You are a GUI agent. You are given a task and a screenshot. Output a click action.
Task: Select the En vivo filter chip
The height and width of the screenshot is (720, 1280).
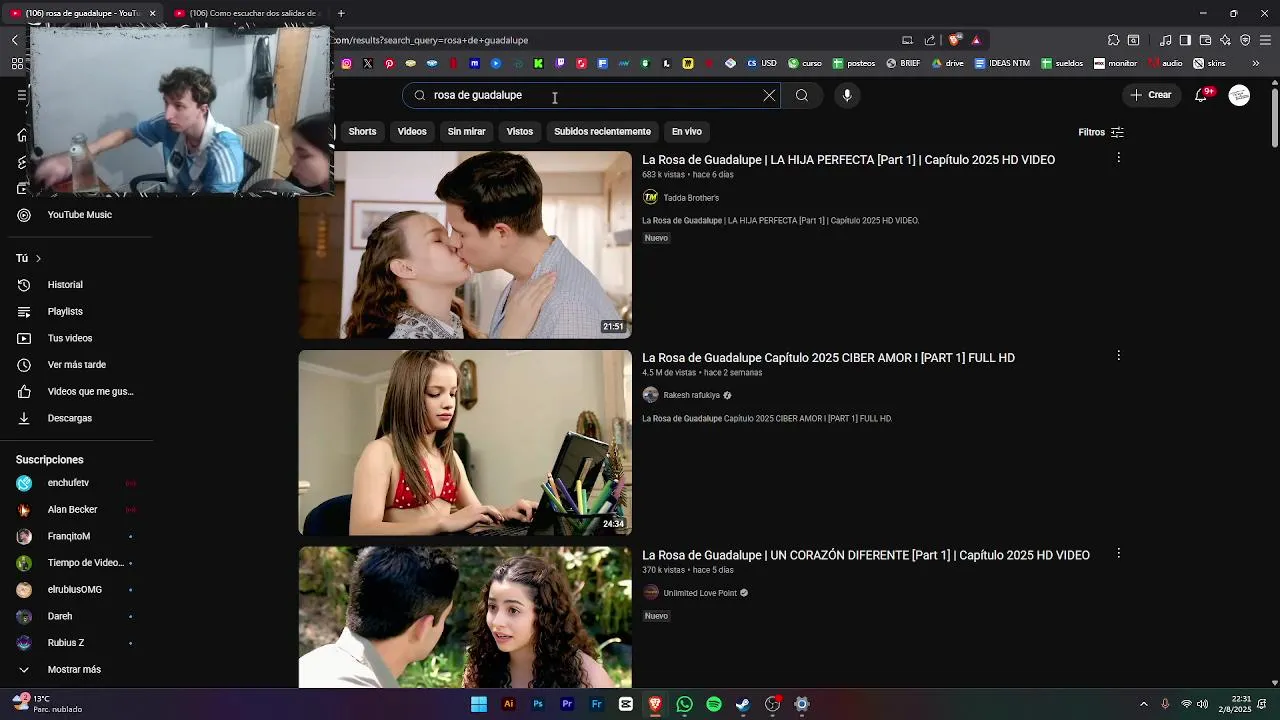coord(686,132)
